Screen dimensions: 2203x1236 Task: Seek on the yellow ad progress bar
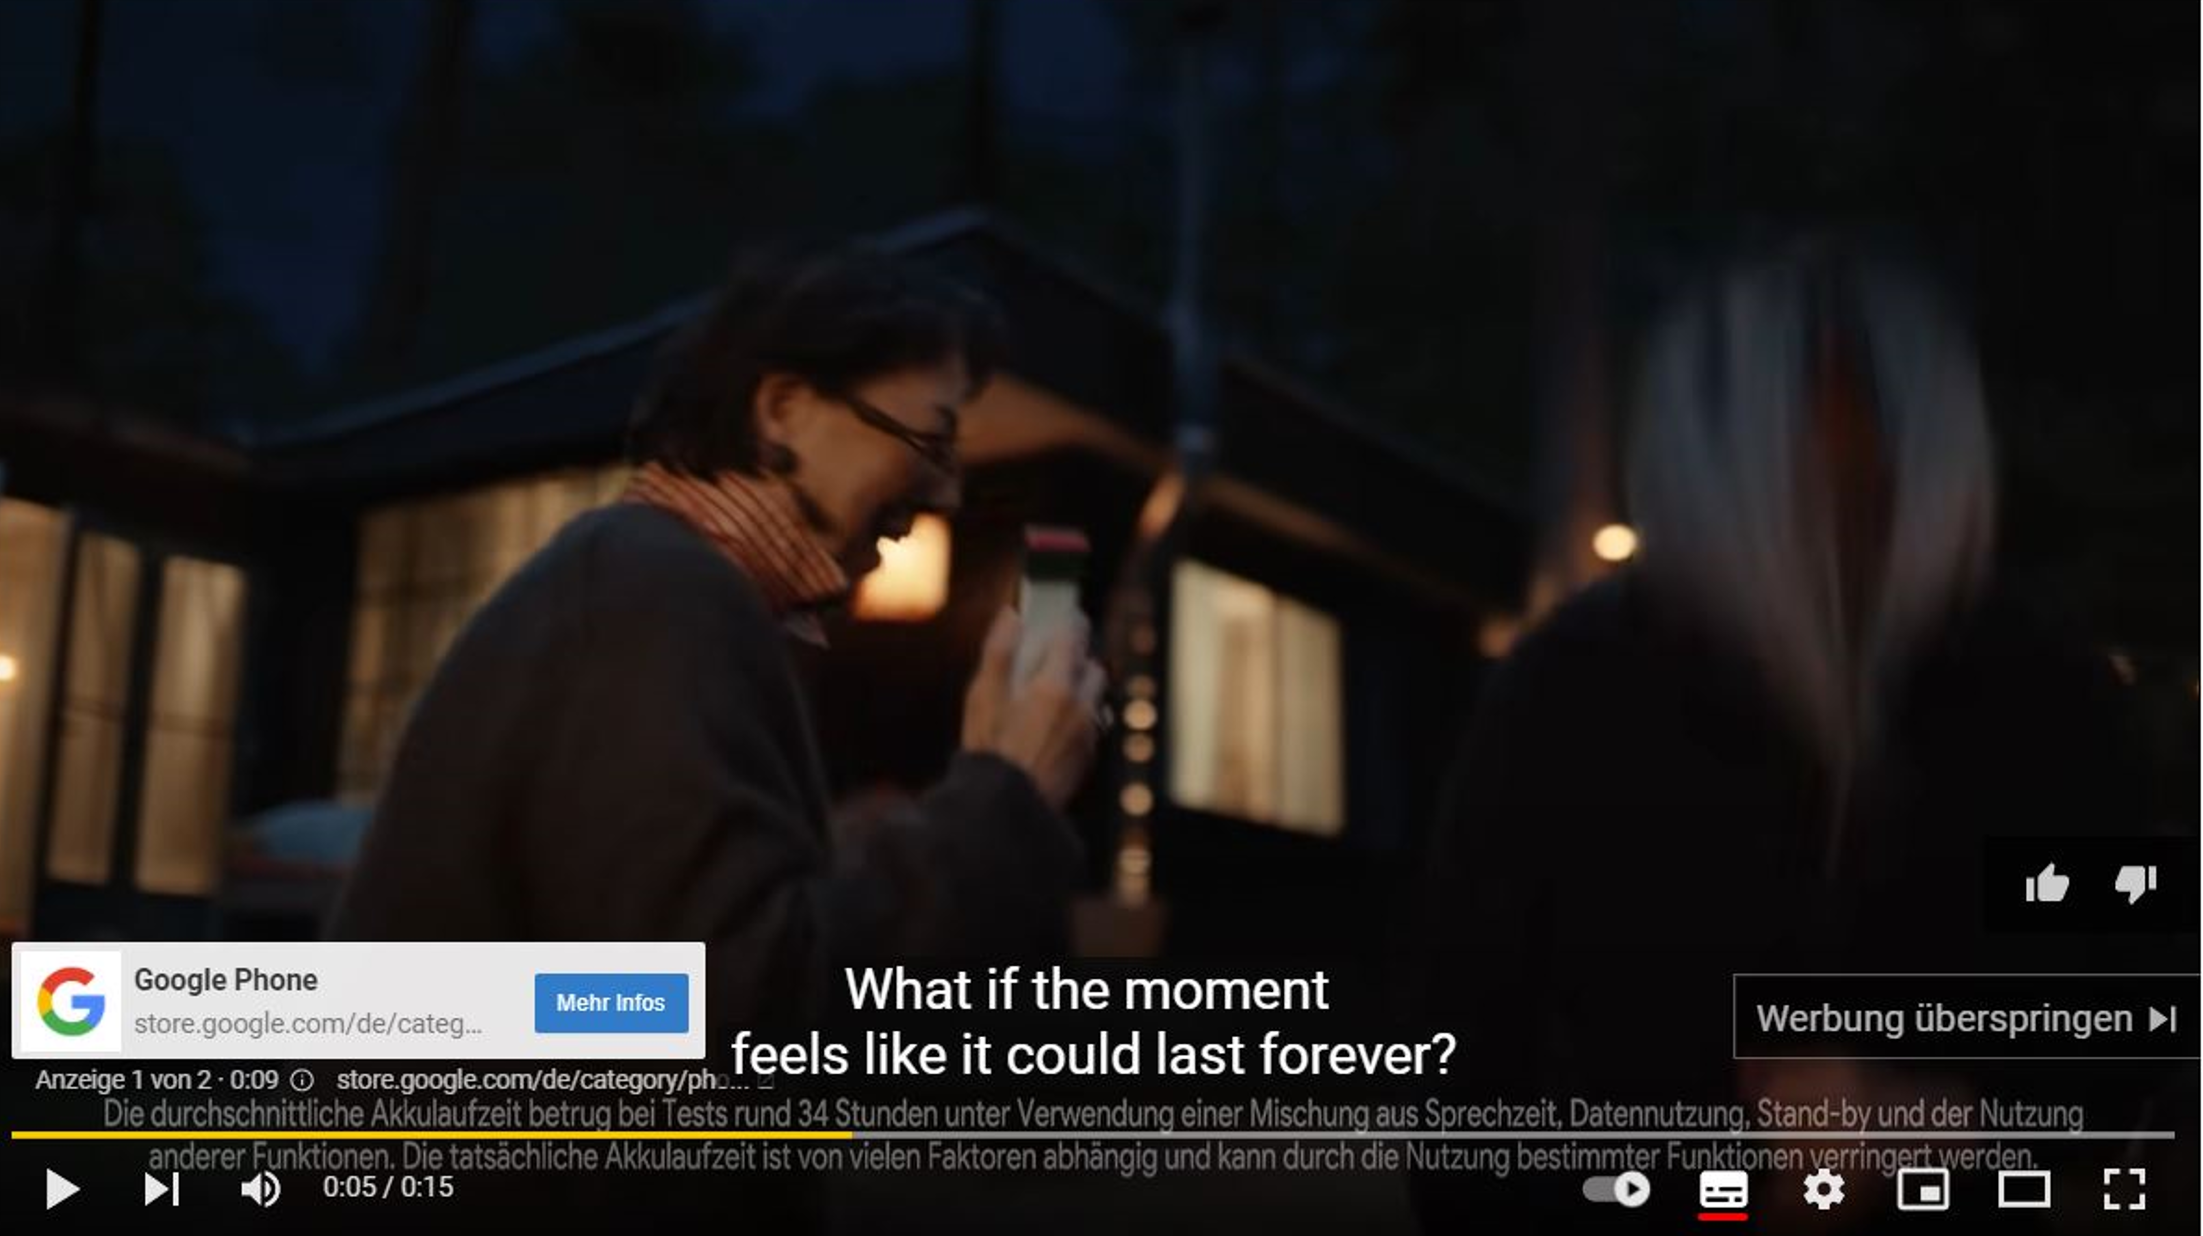point(431,1135)
